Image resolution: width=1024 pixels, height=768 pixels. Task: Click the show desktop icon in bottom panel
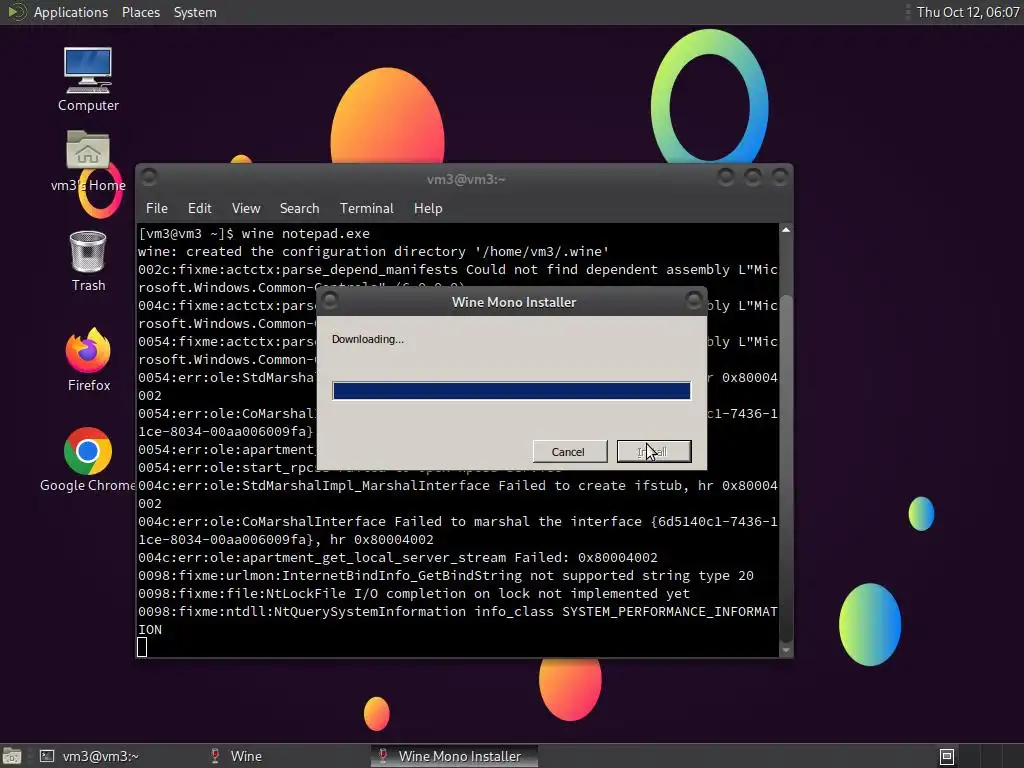pos(11,756)
